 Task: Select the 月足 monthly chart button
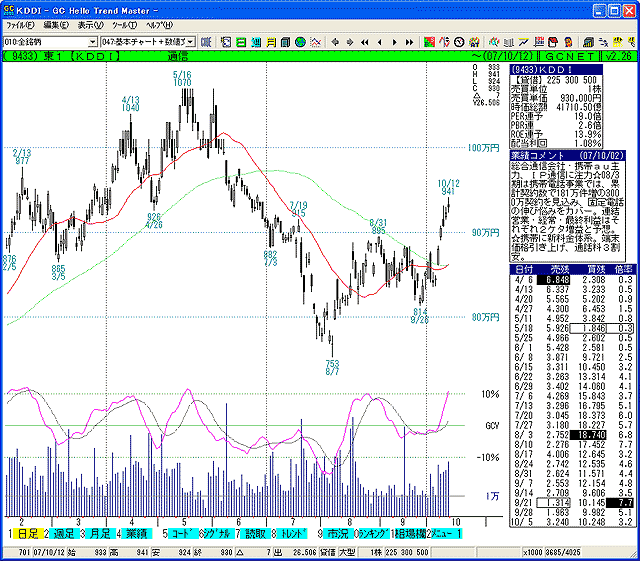(100, 533)
